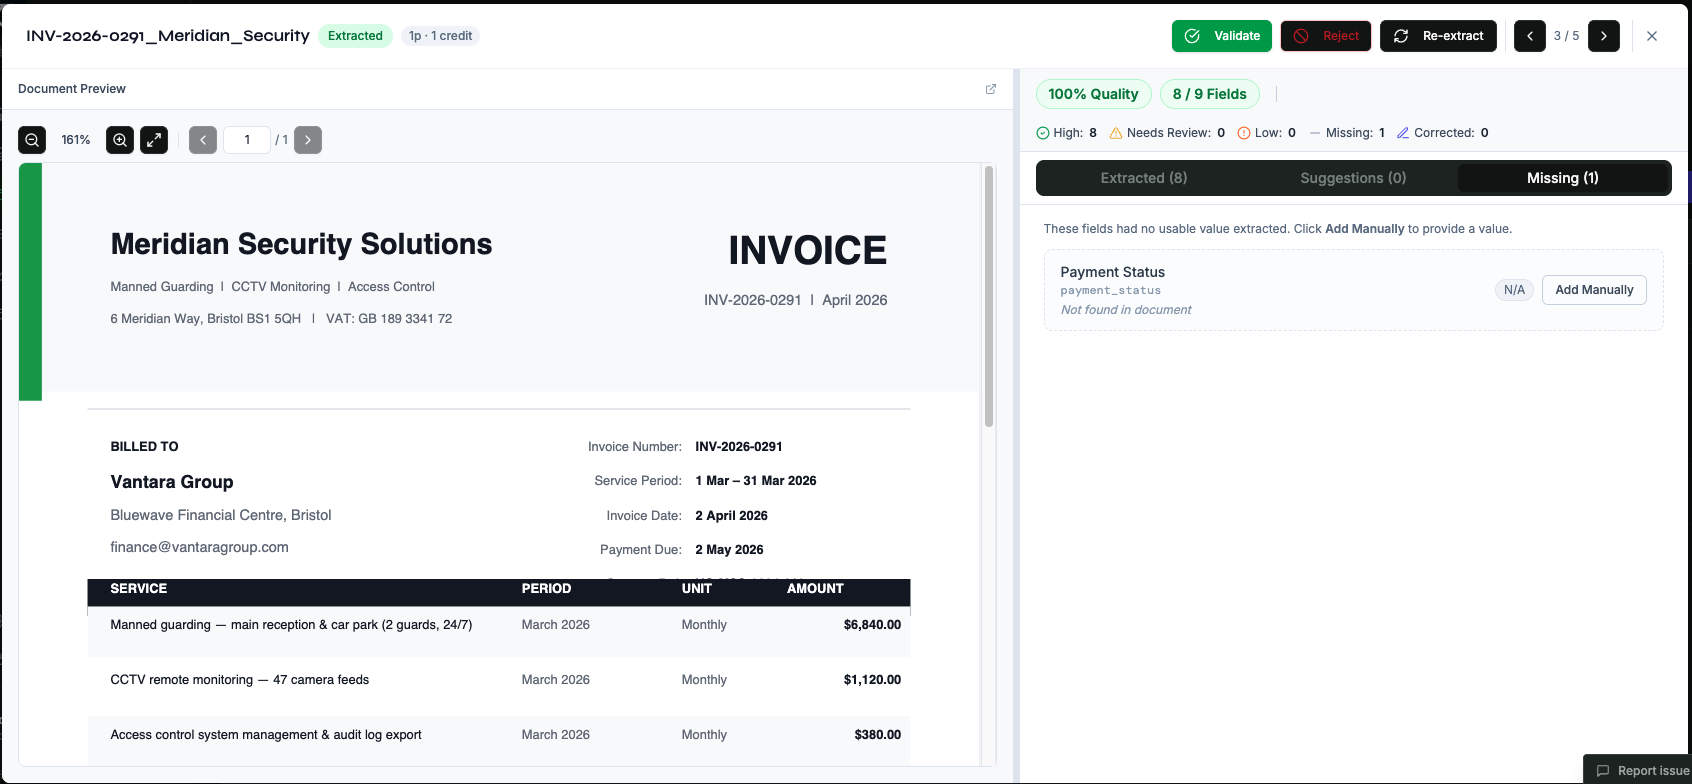Open document preview in new window
The height and width of the screenshot is (784, 1692).
click(991, 89)
